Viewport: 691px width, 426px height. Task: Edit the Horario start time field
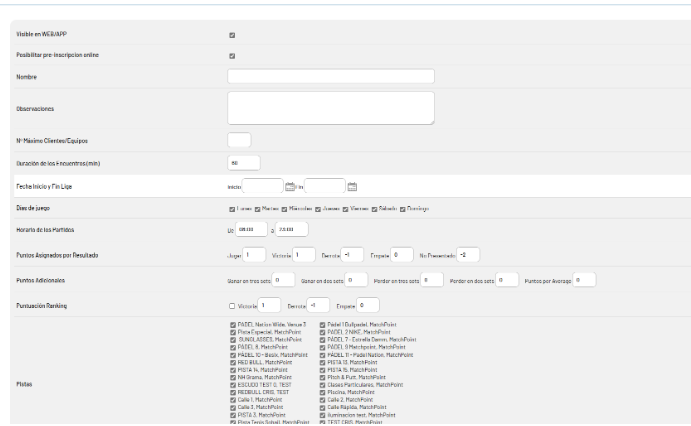(x=251, y=230)
